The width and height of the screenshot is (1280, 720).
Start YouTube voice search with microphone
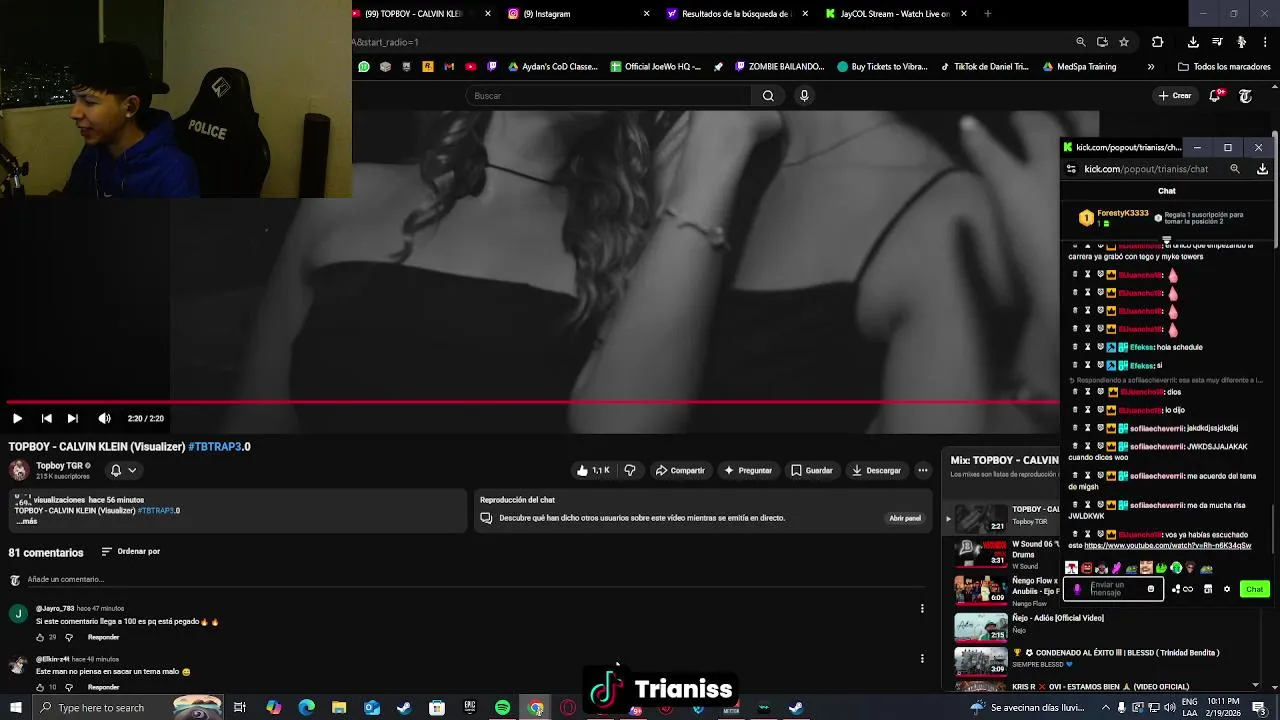(x=804, y=96)
